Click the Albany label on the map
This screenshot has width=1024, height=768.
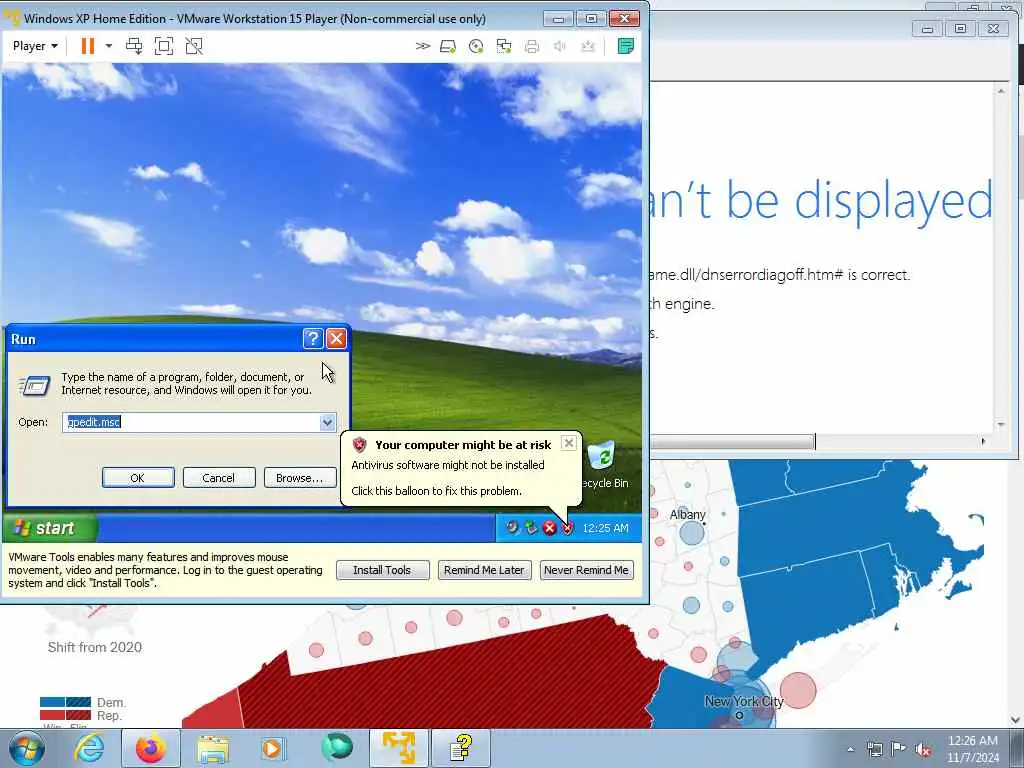pyautogui.click(x=688, y=515)
